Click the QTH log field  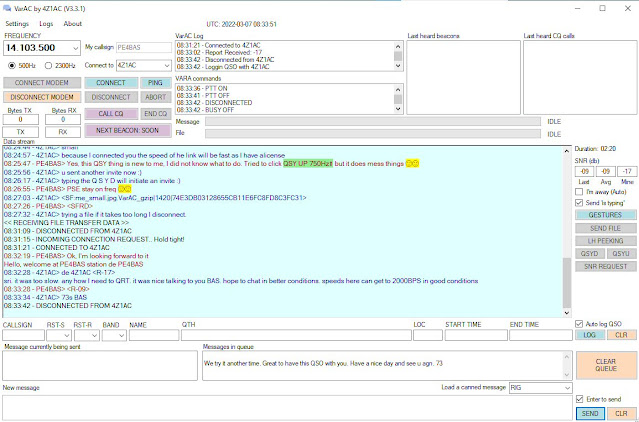click(296, 335)
